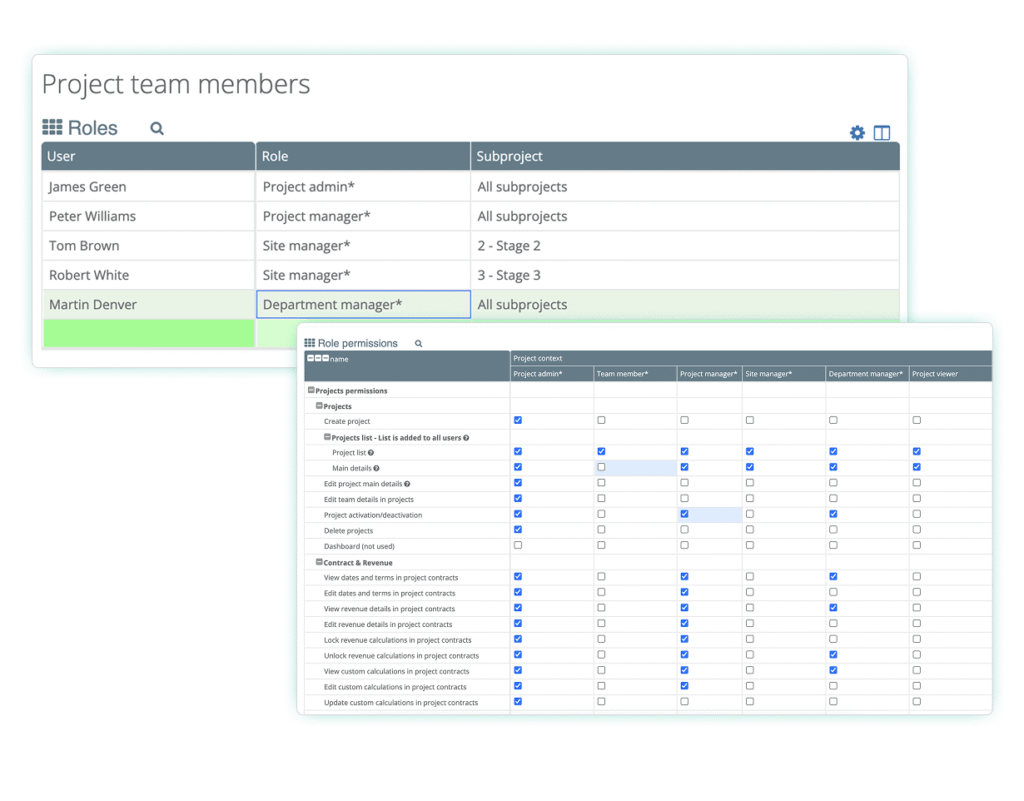Click the Role permissions panel title
This screenshot has width=1024, height=801.
(360, 342)
